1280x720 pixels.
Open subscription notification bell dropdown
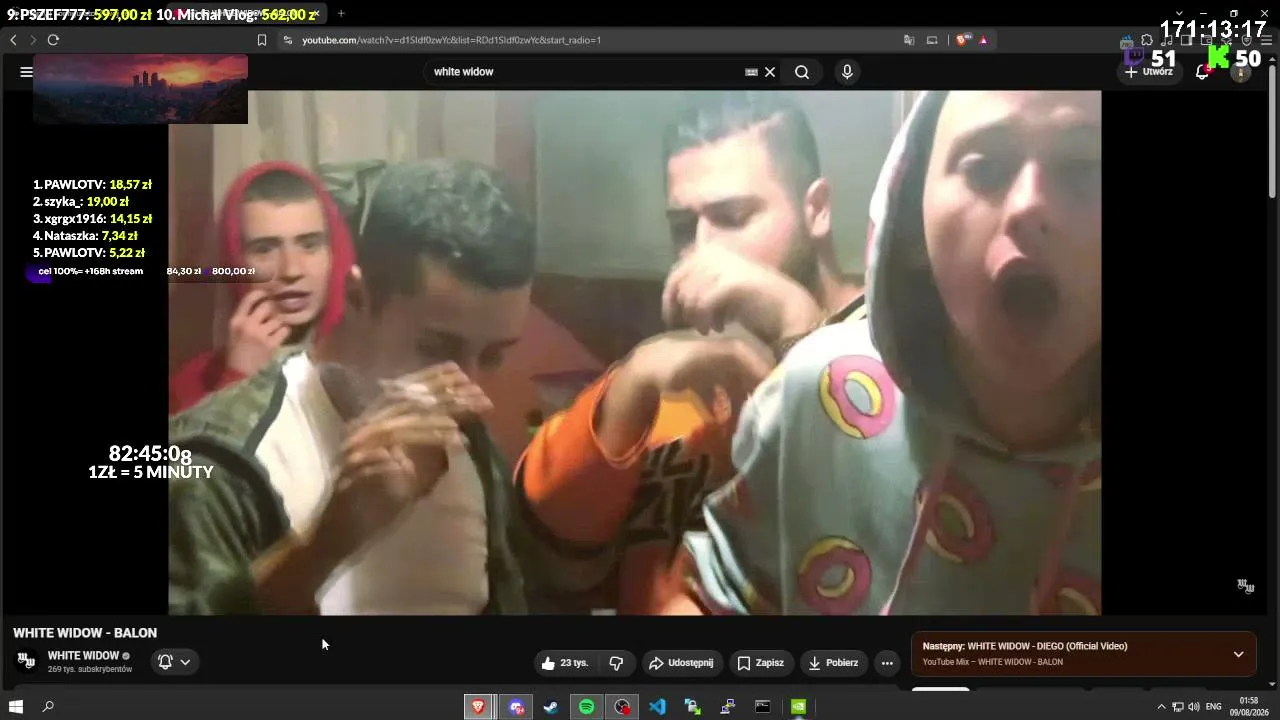click(x=174, y=662)
